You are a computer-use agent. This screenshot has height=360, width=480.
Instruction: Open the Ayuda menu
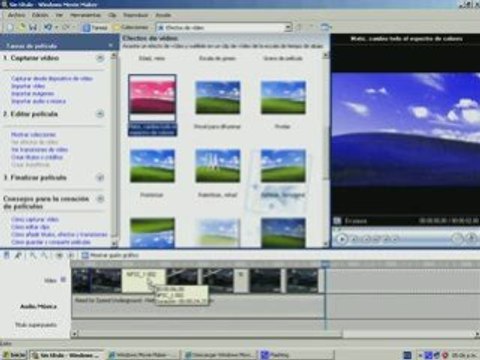[163, 15]
